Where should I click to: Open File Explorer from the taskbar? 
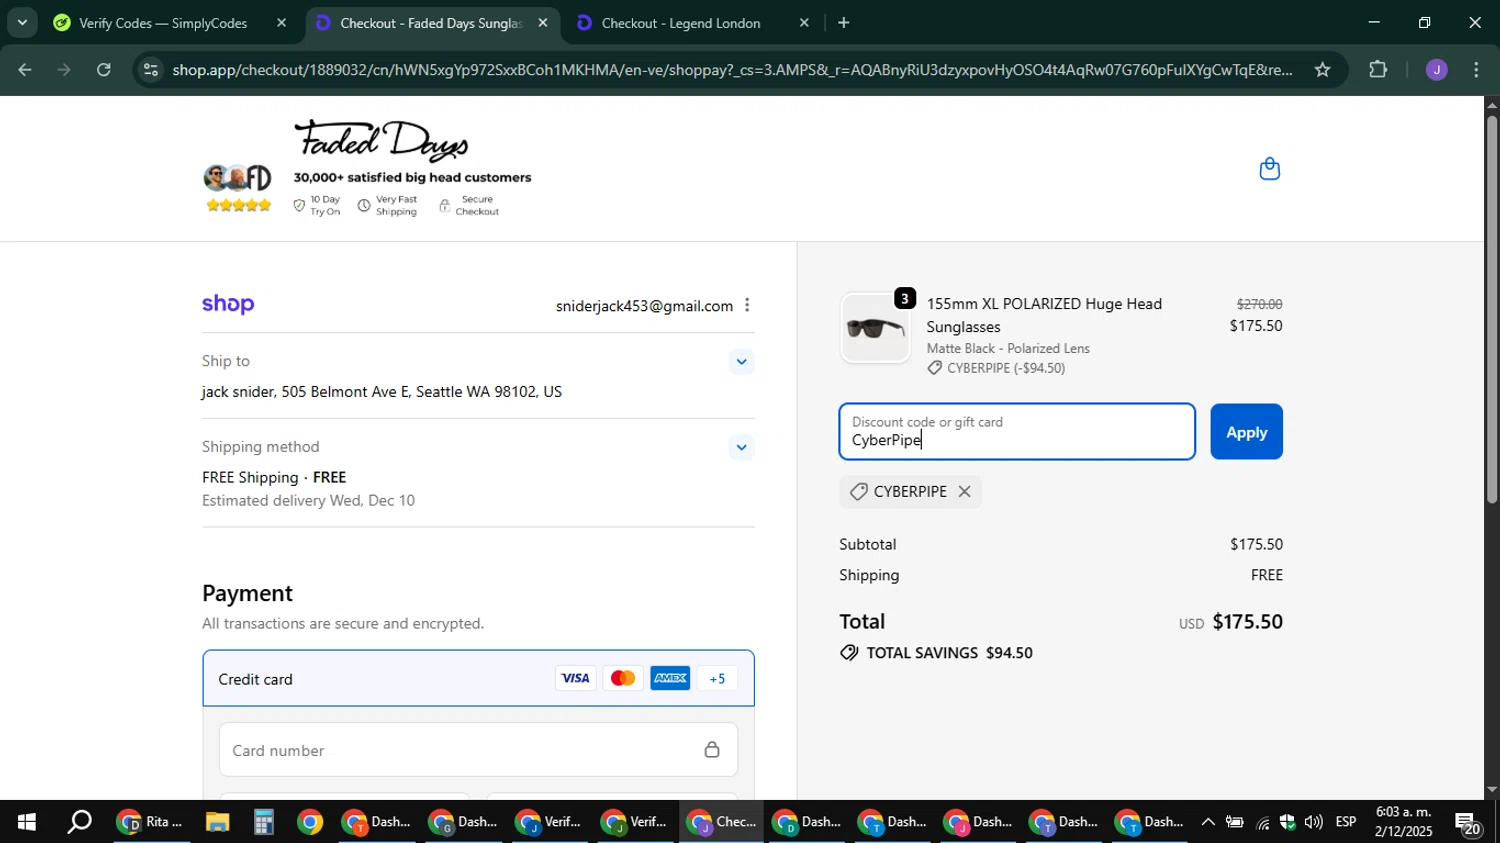(217, 823)
